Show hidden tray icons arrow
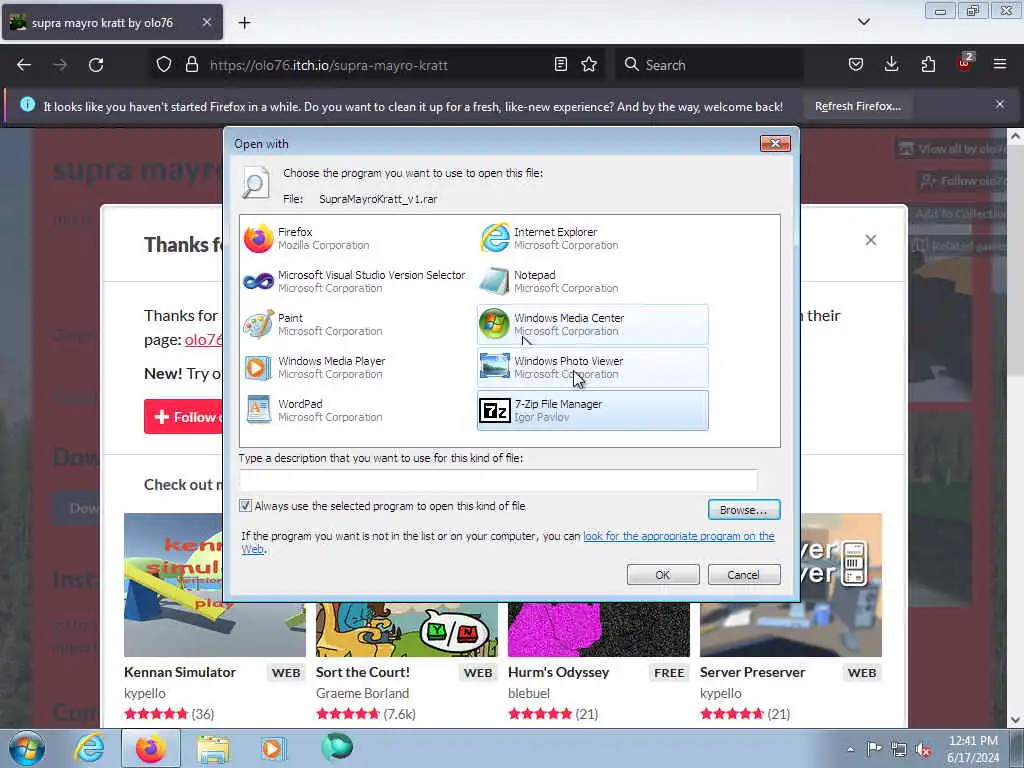This screenshot has width=1024, height=768. click(x=850, y=749)
